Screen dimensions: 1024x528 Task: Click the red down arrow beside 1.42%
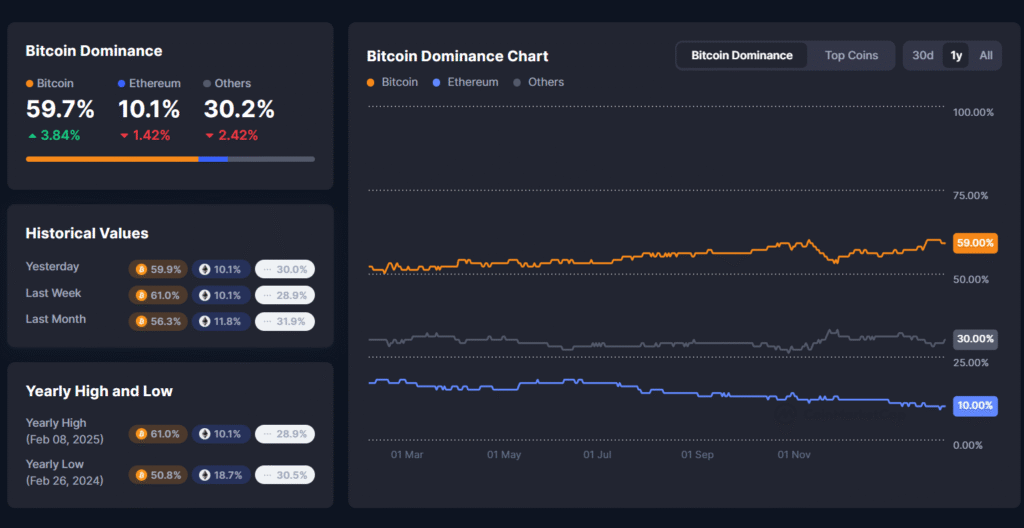[124, 135]
